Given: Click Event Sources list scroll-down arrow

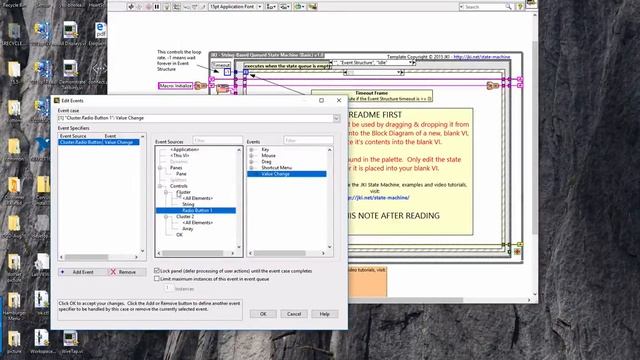Looking at the screenshot, I should coord(239,247).
